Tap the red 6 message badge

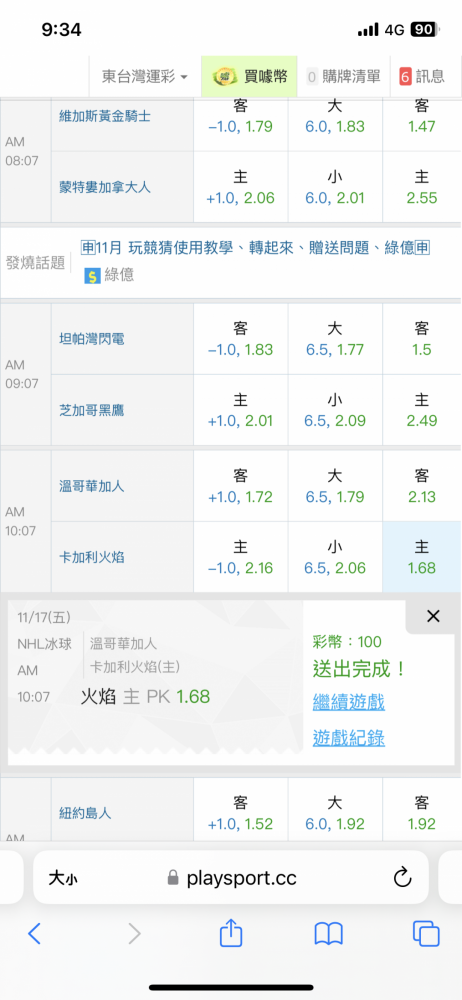[x=405, y=77]
